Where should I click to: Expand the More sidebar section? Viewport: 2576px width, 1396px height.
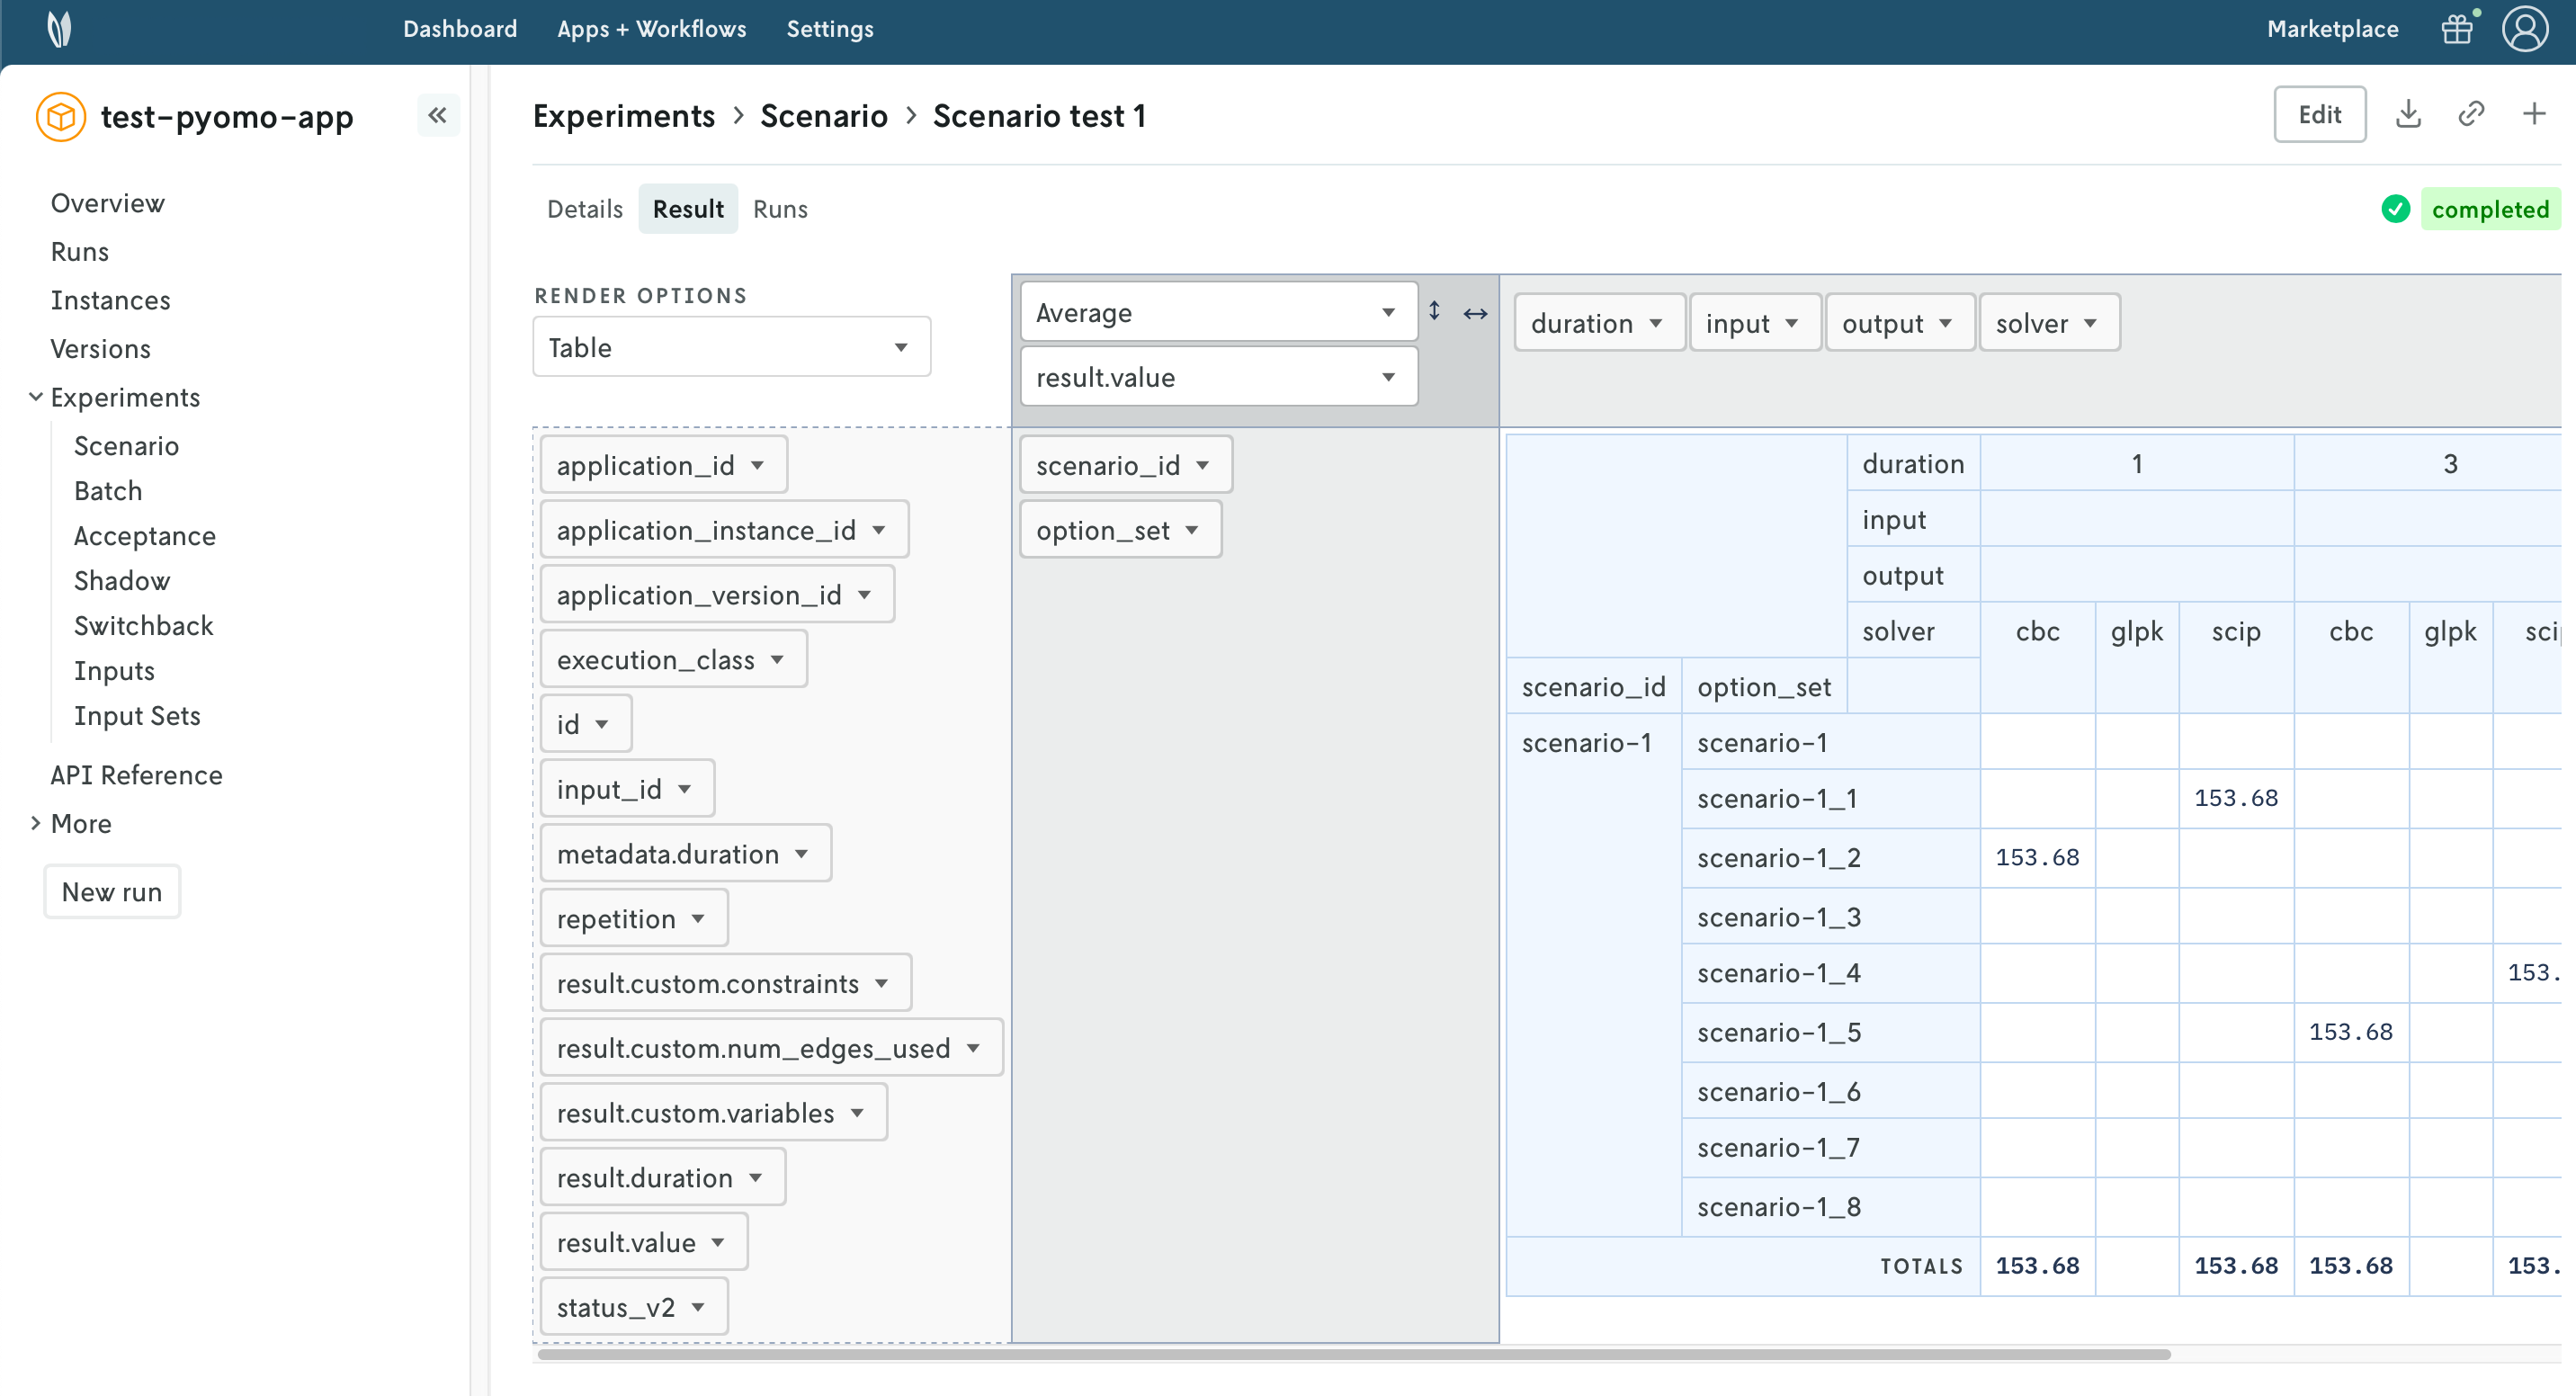pos(35,823)
